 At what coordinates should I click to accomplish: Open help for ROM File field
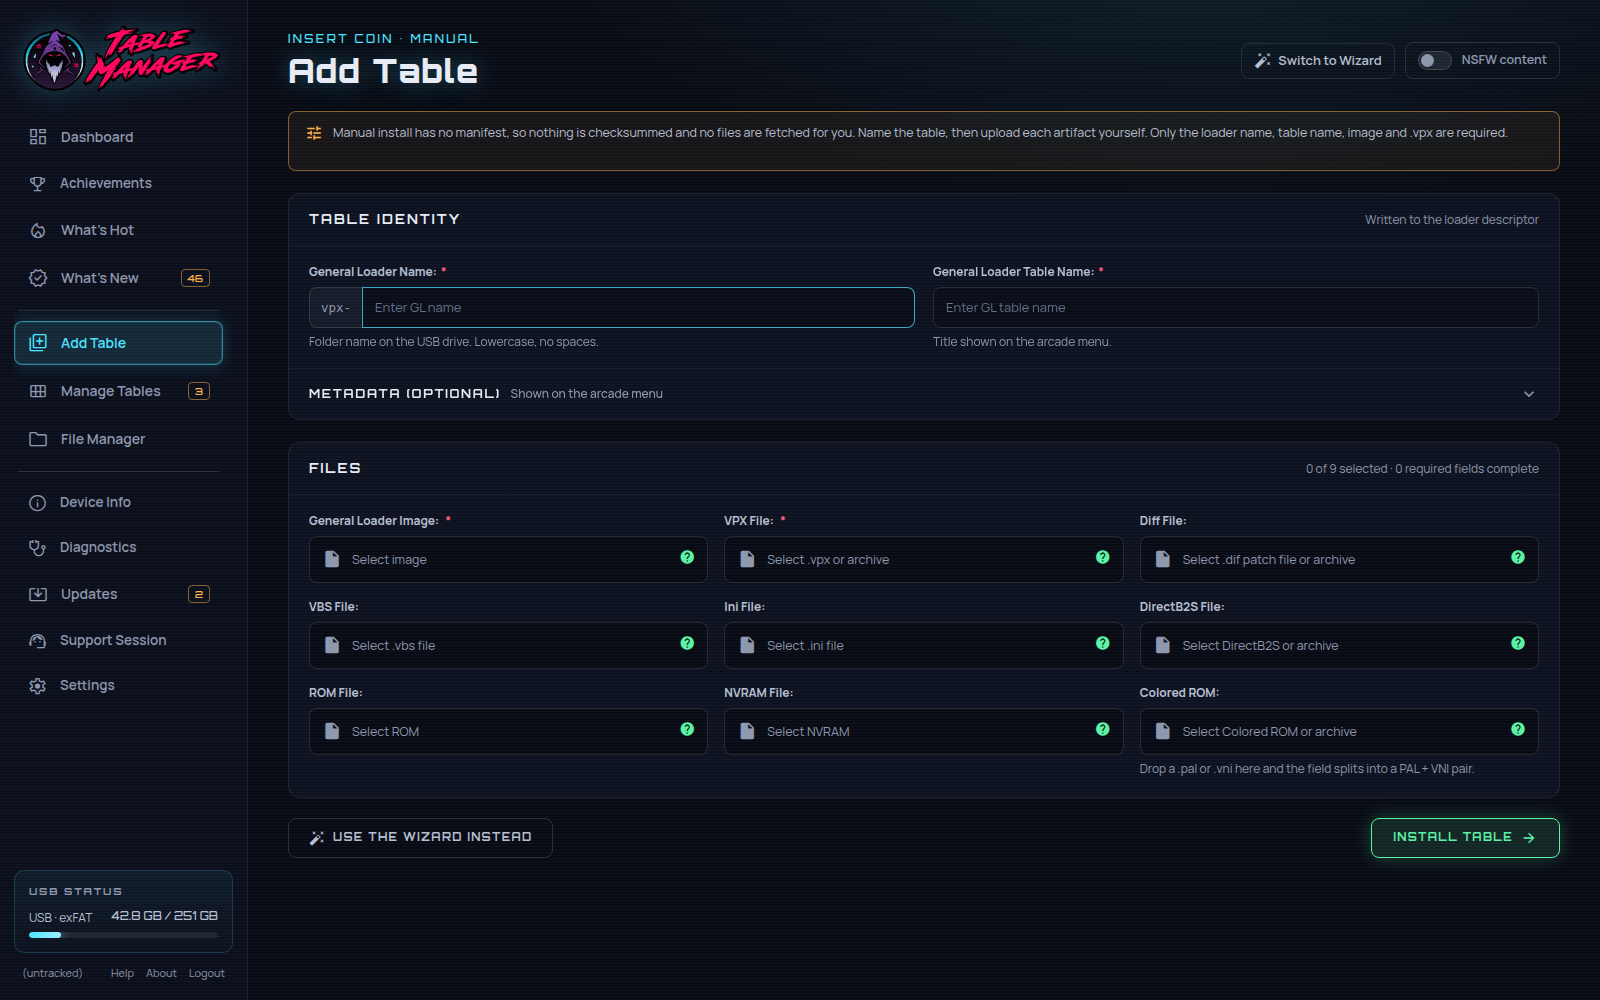[687, 729]
